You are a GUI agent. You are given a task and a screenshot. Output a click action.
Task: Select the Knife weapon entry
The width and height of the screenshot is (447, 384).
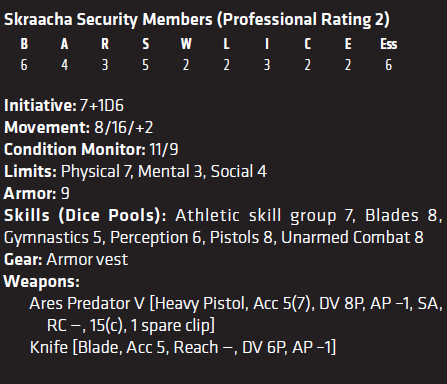(x=183, y=348)
